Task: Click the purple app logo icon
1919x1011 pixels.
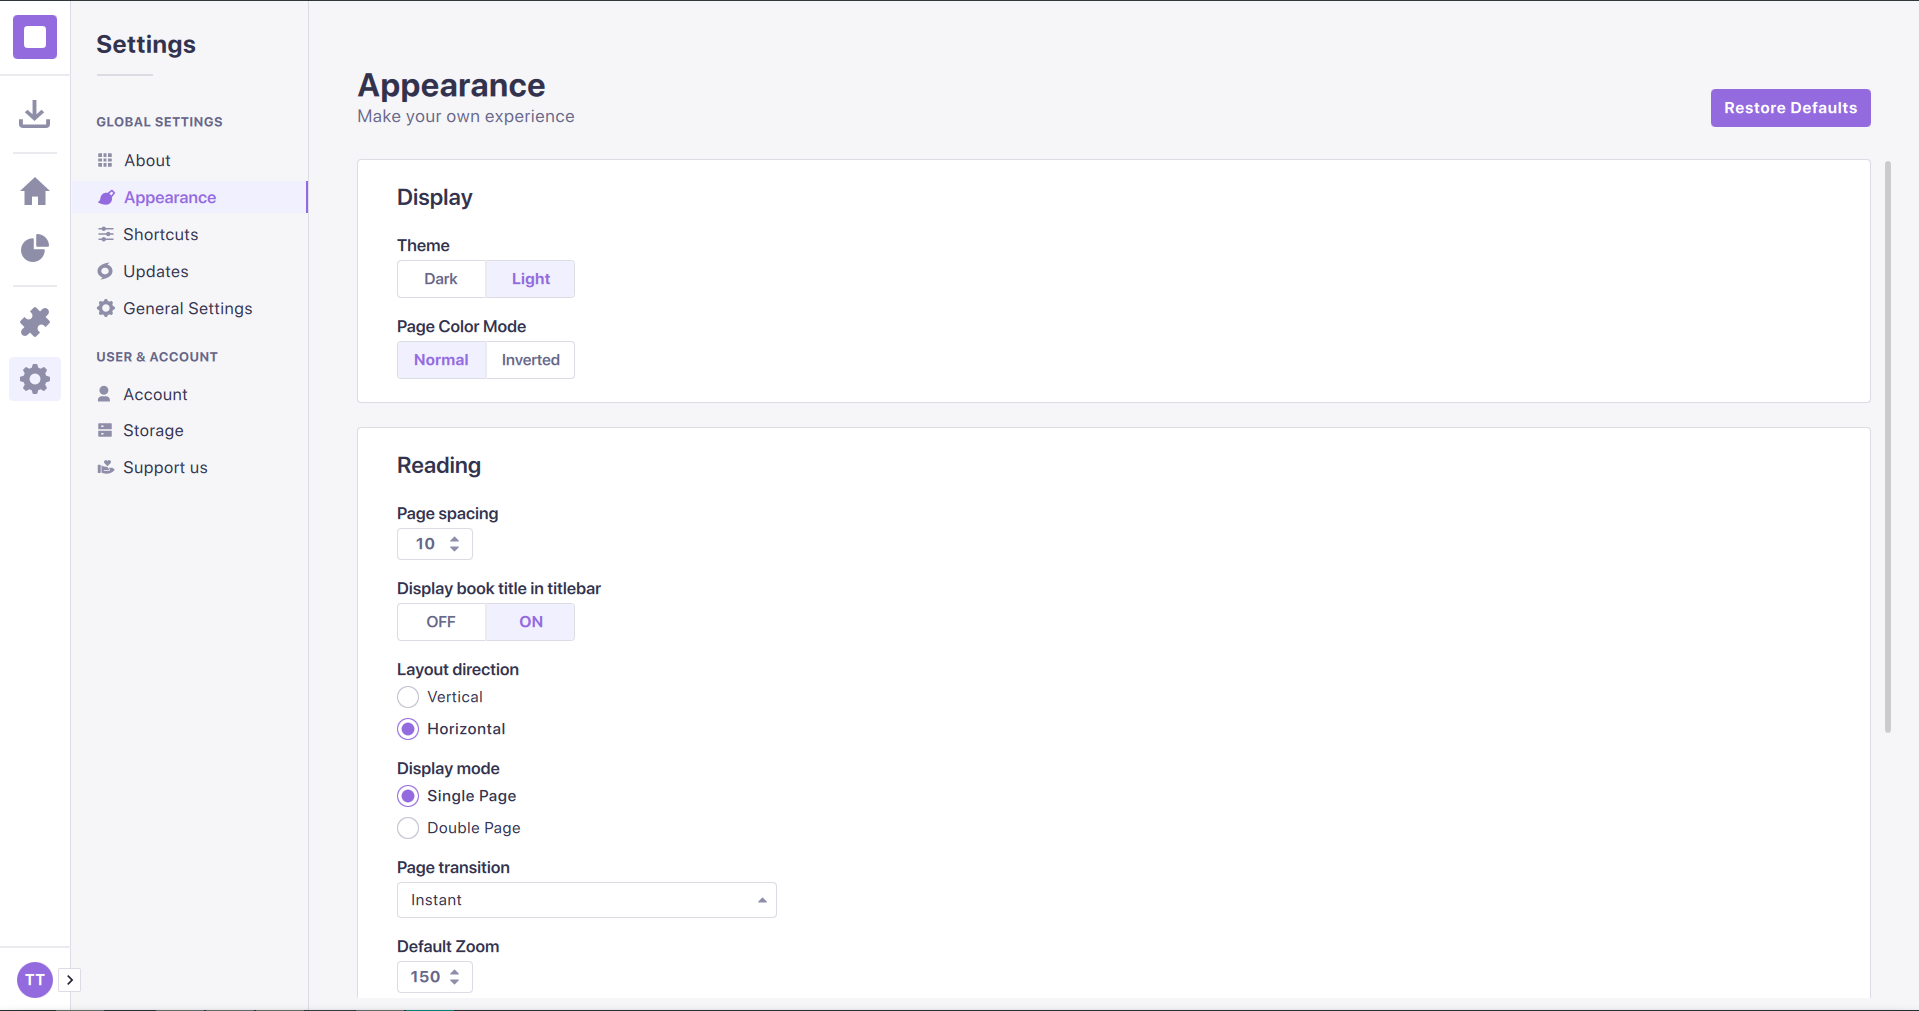Action: (35, 37)
